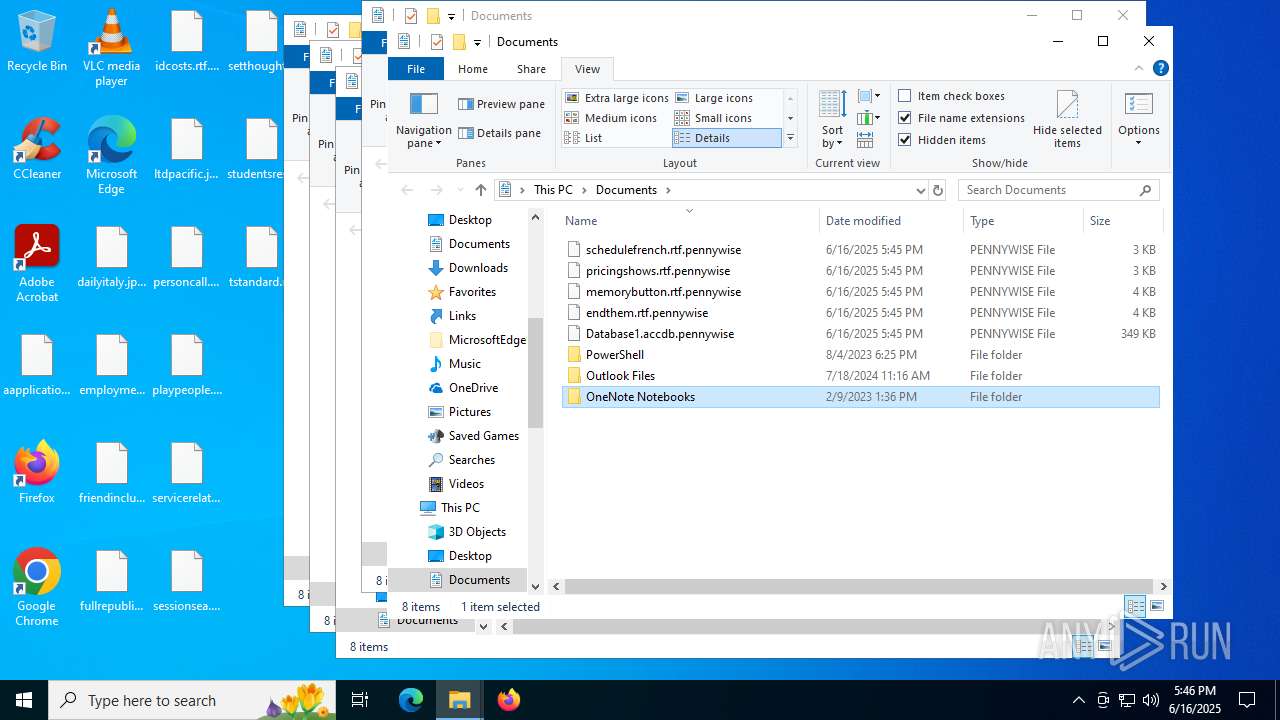This screenshot has height=720, width=1280.
Task: Click the horizontal scrollbar of file list
Action: click(x=860, y=587)
